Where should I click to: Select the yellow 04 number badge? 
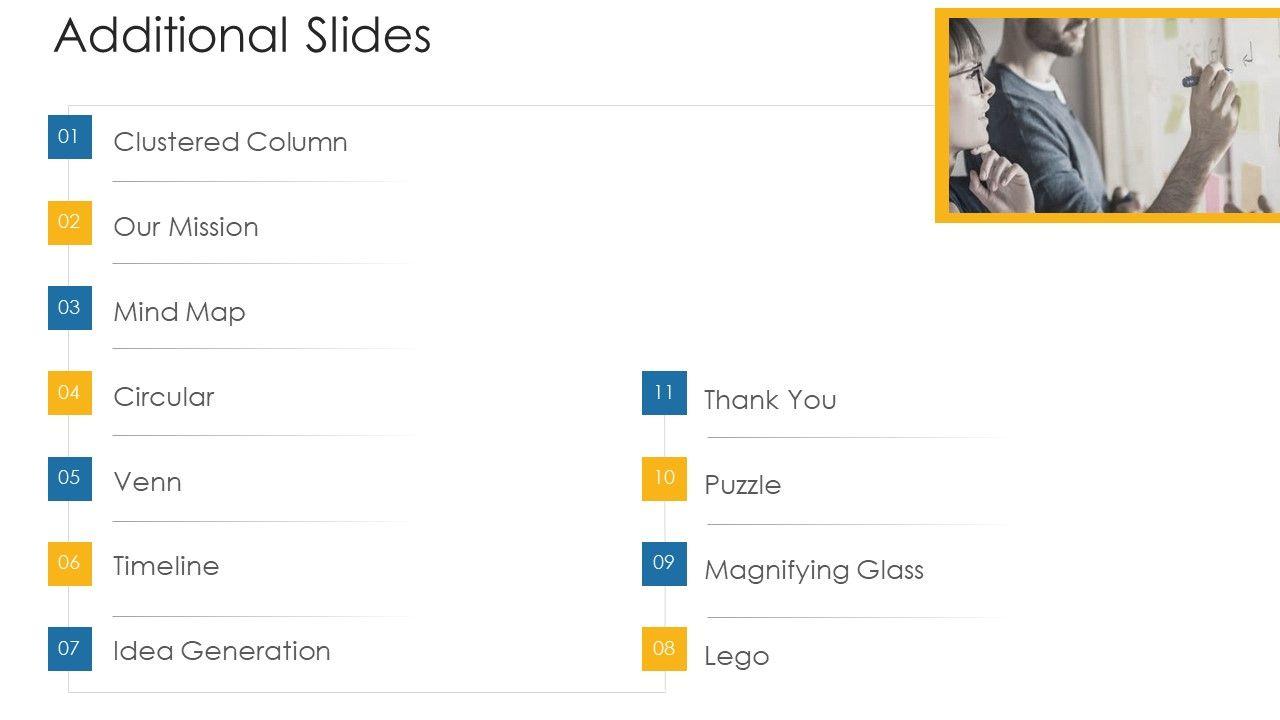[70, 393]
